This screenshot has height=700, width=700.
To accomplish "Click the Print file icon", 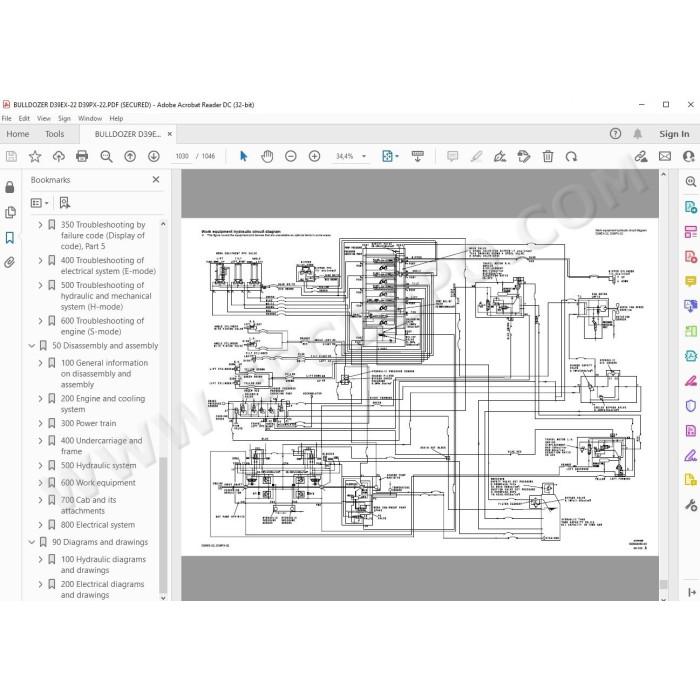I will click(82, 156).
